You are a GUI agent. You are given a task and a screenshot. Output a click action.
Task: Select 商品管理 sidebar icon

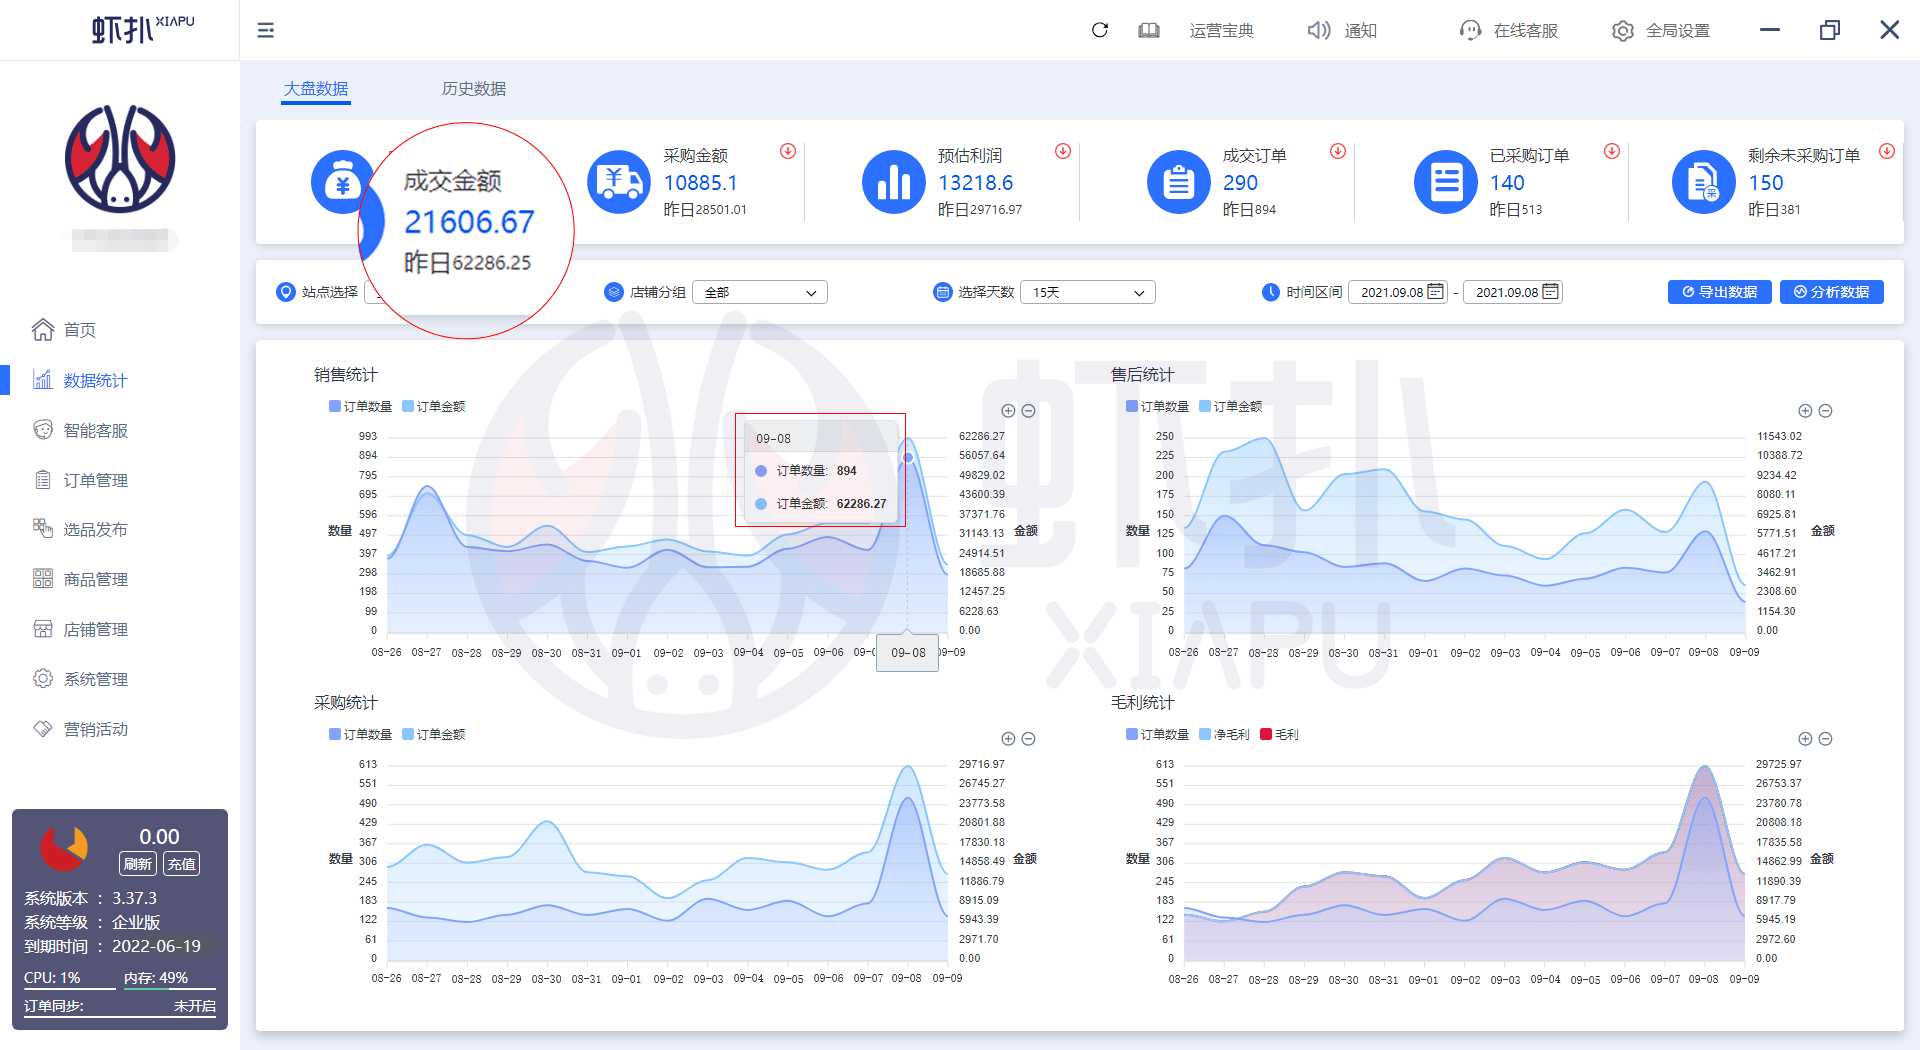point(43,578)
